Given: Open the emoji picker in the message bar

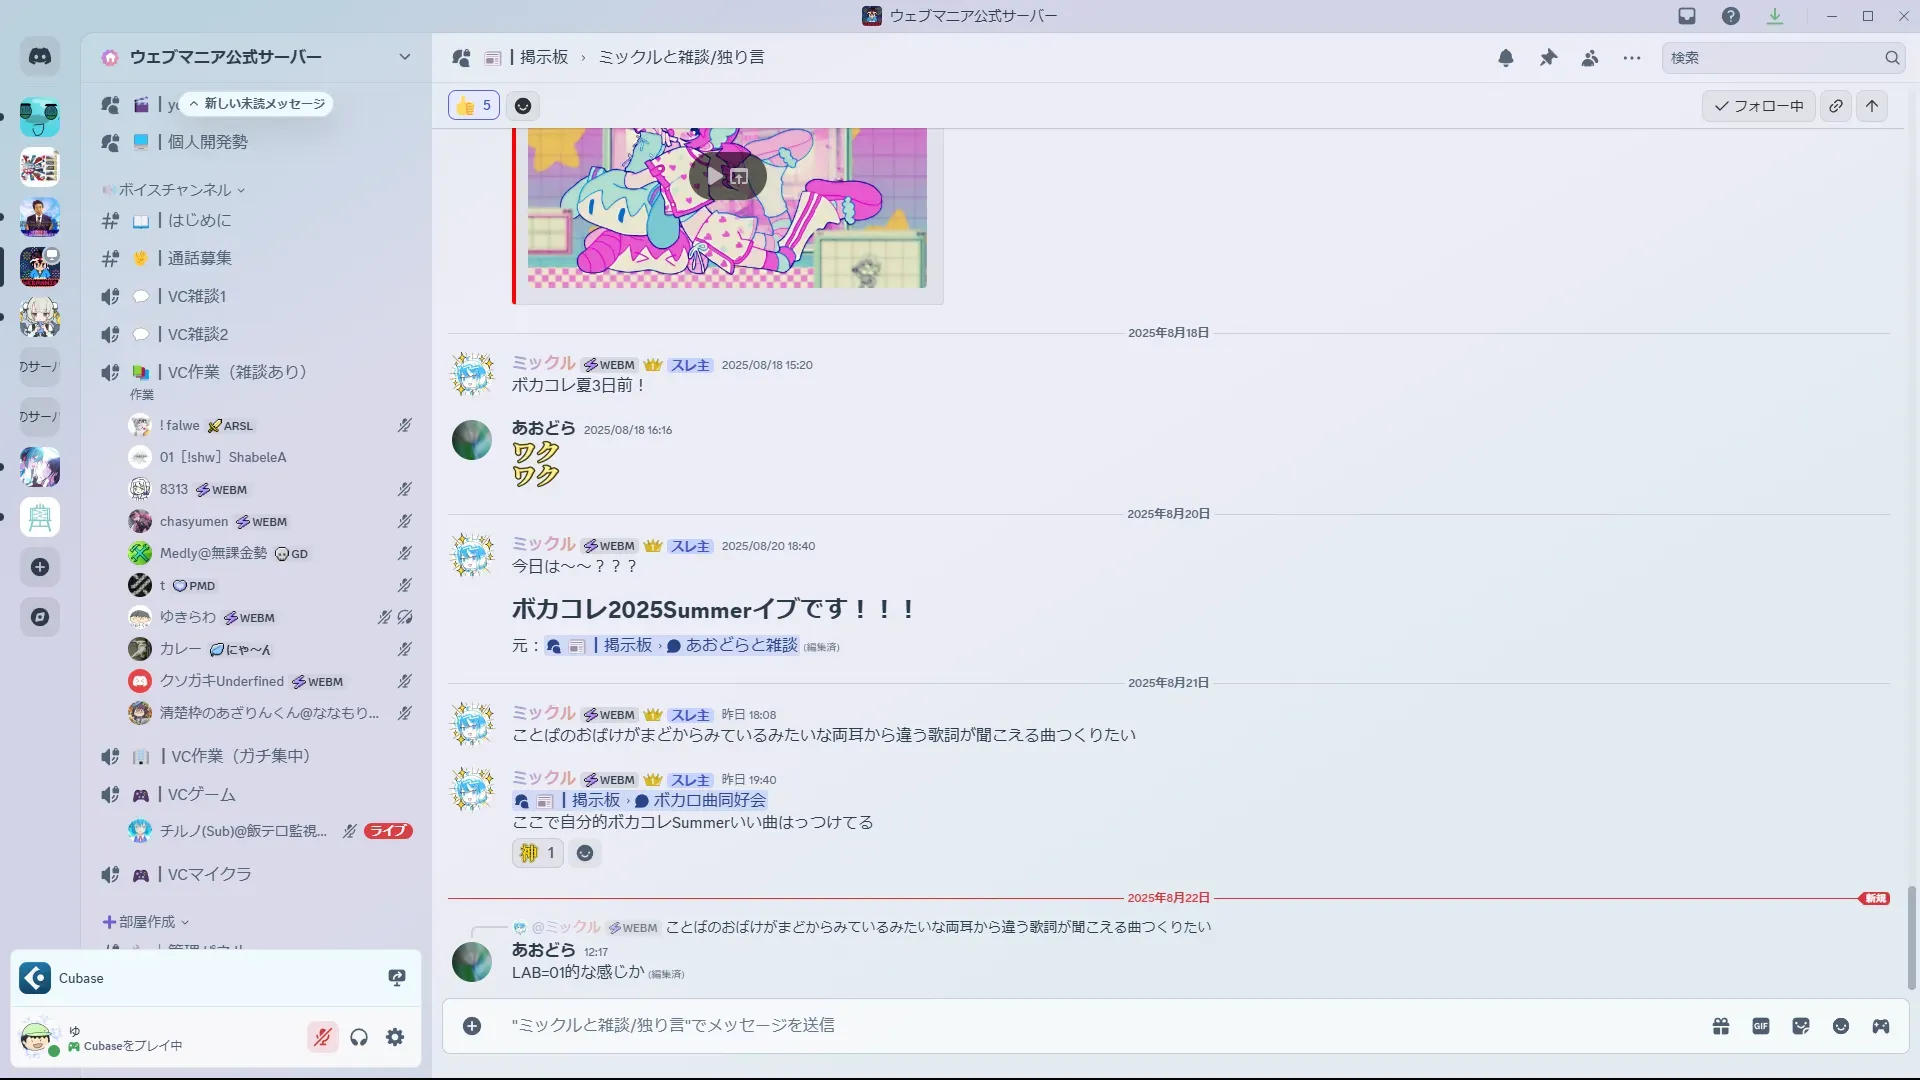Looking at the screenshot, I should pyautogui.click(x=1841, y=1026).
